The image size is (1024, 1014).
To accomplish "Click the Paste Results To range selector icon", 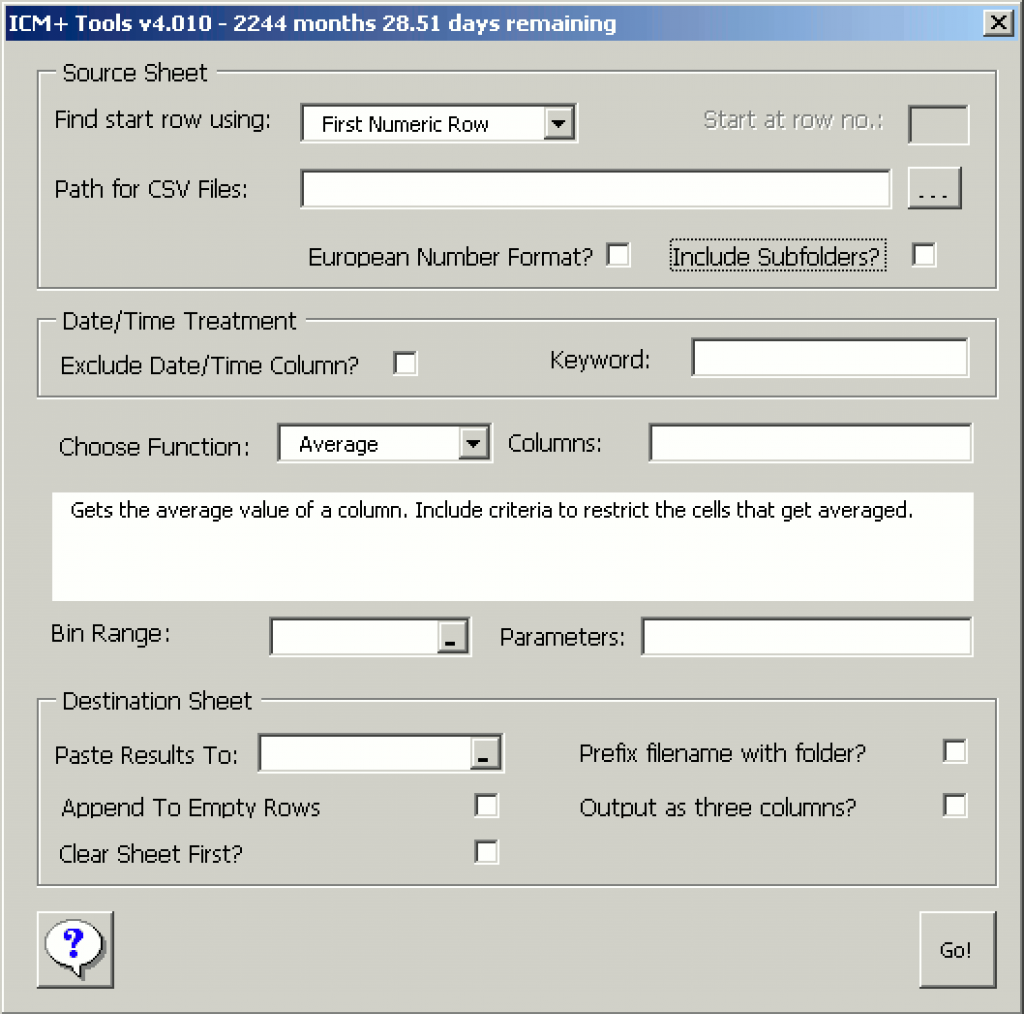I will 484,754.
